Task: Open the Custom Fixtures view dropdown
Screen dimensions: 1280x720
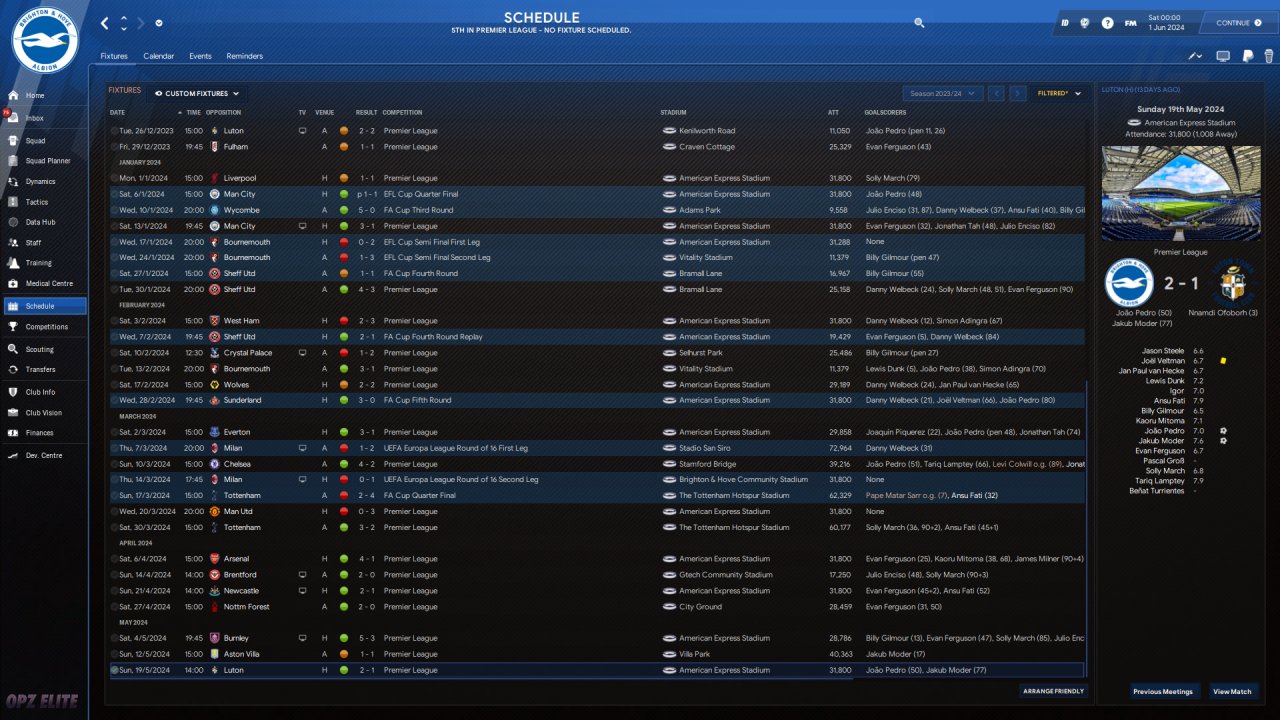Action: (x=198, y=93)
